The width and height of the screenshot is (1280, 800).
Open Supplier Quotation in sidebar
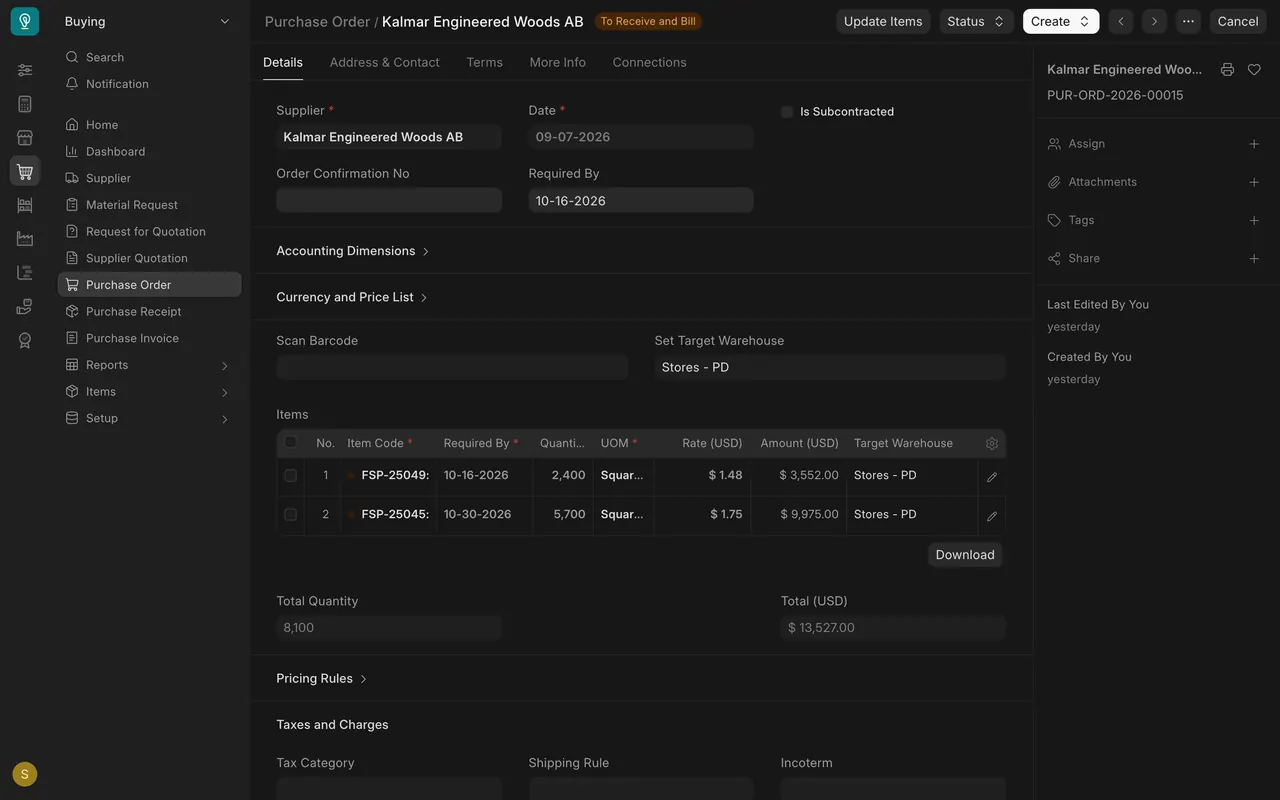coord(149,258)
